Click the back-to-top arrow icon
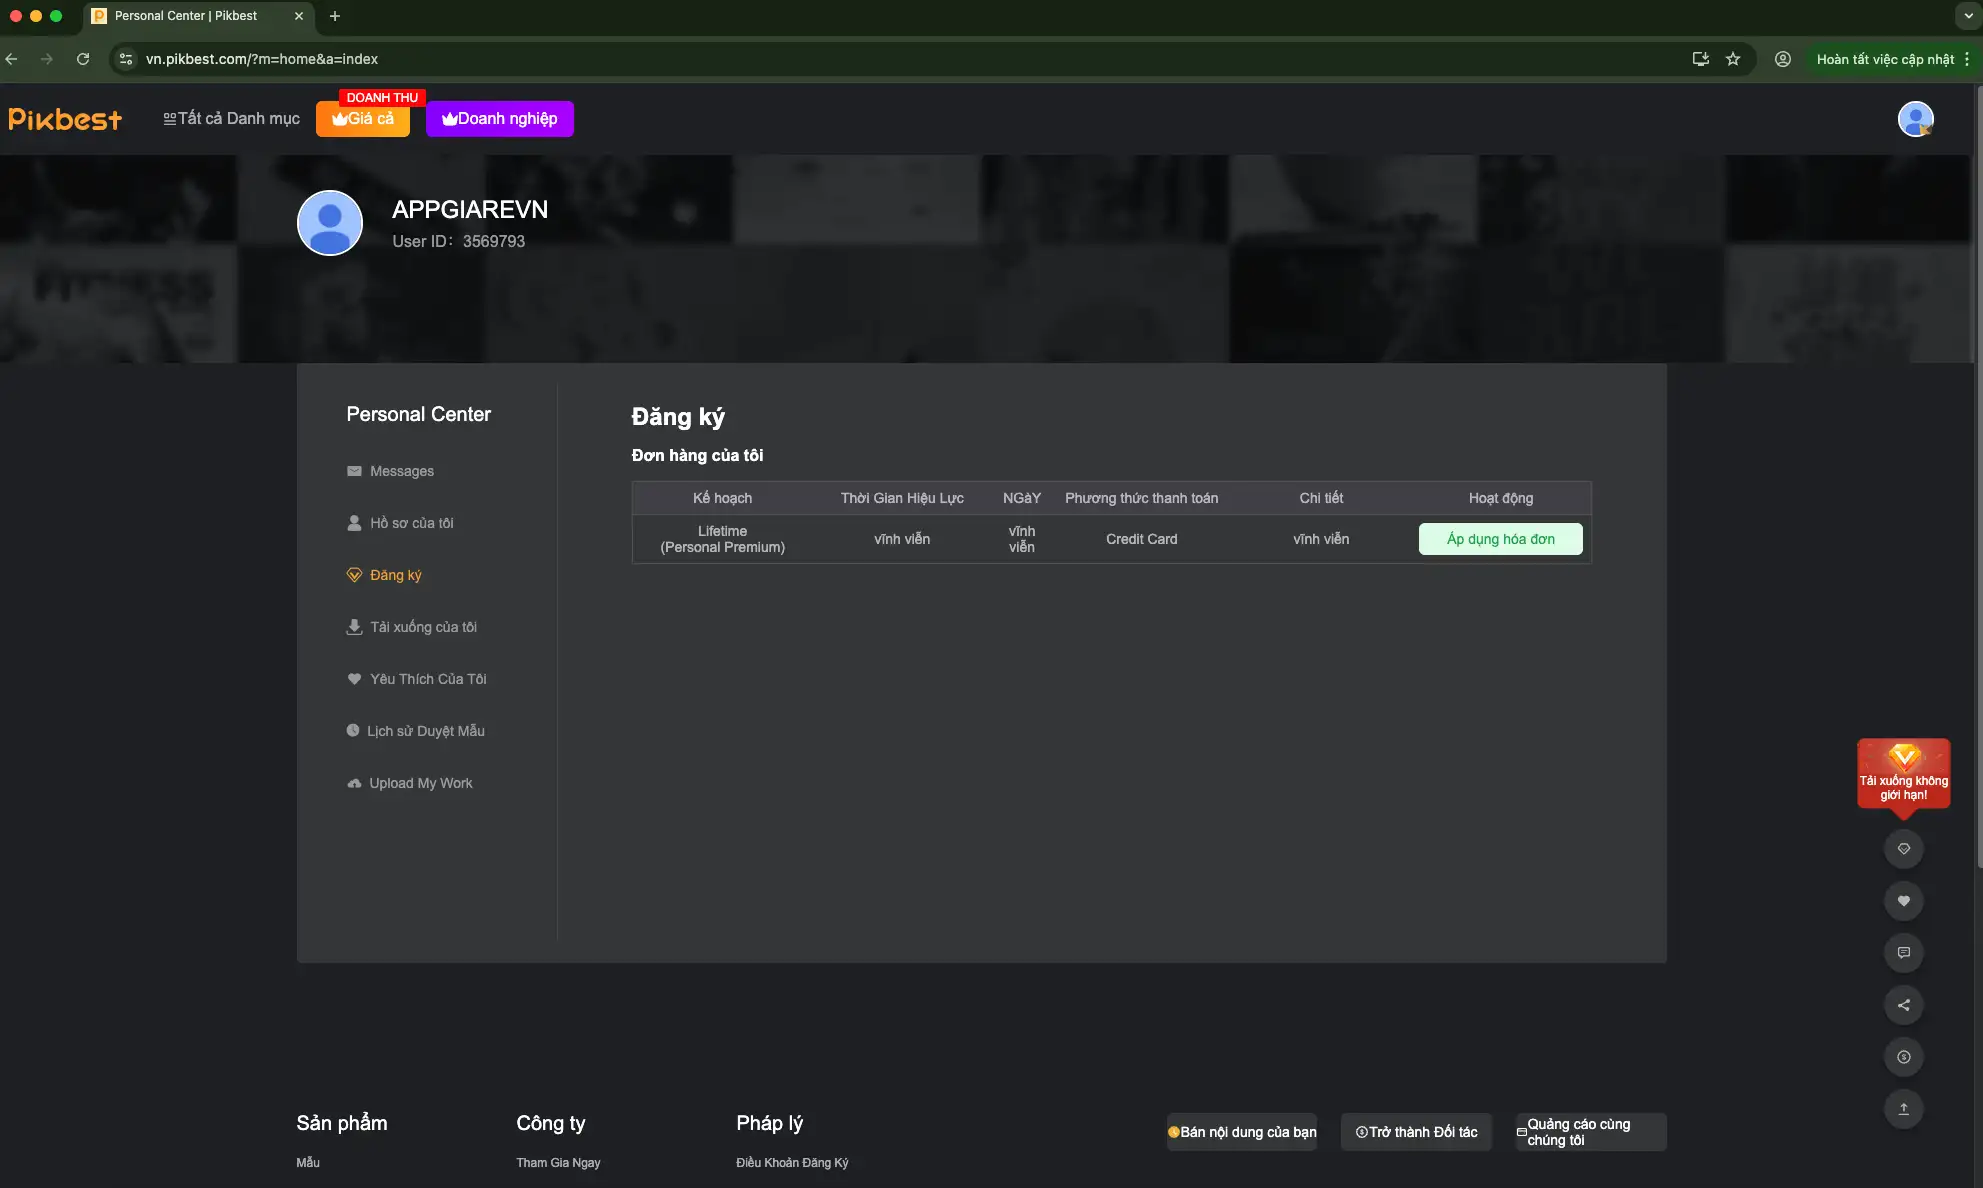The width and height of the screenshot is (1983, 1188). click(1903, 1109)
